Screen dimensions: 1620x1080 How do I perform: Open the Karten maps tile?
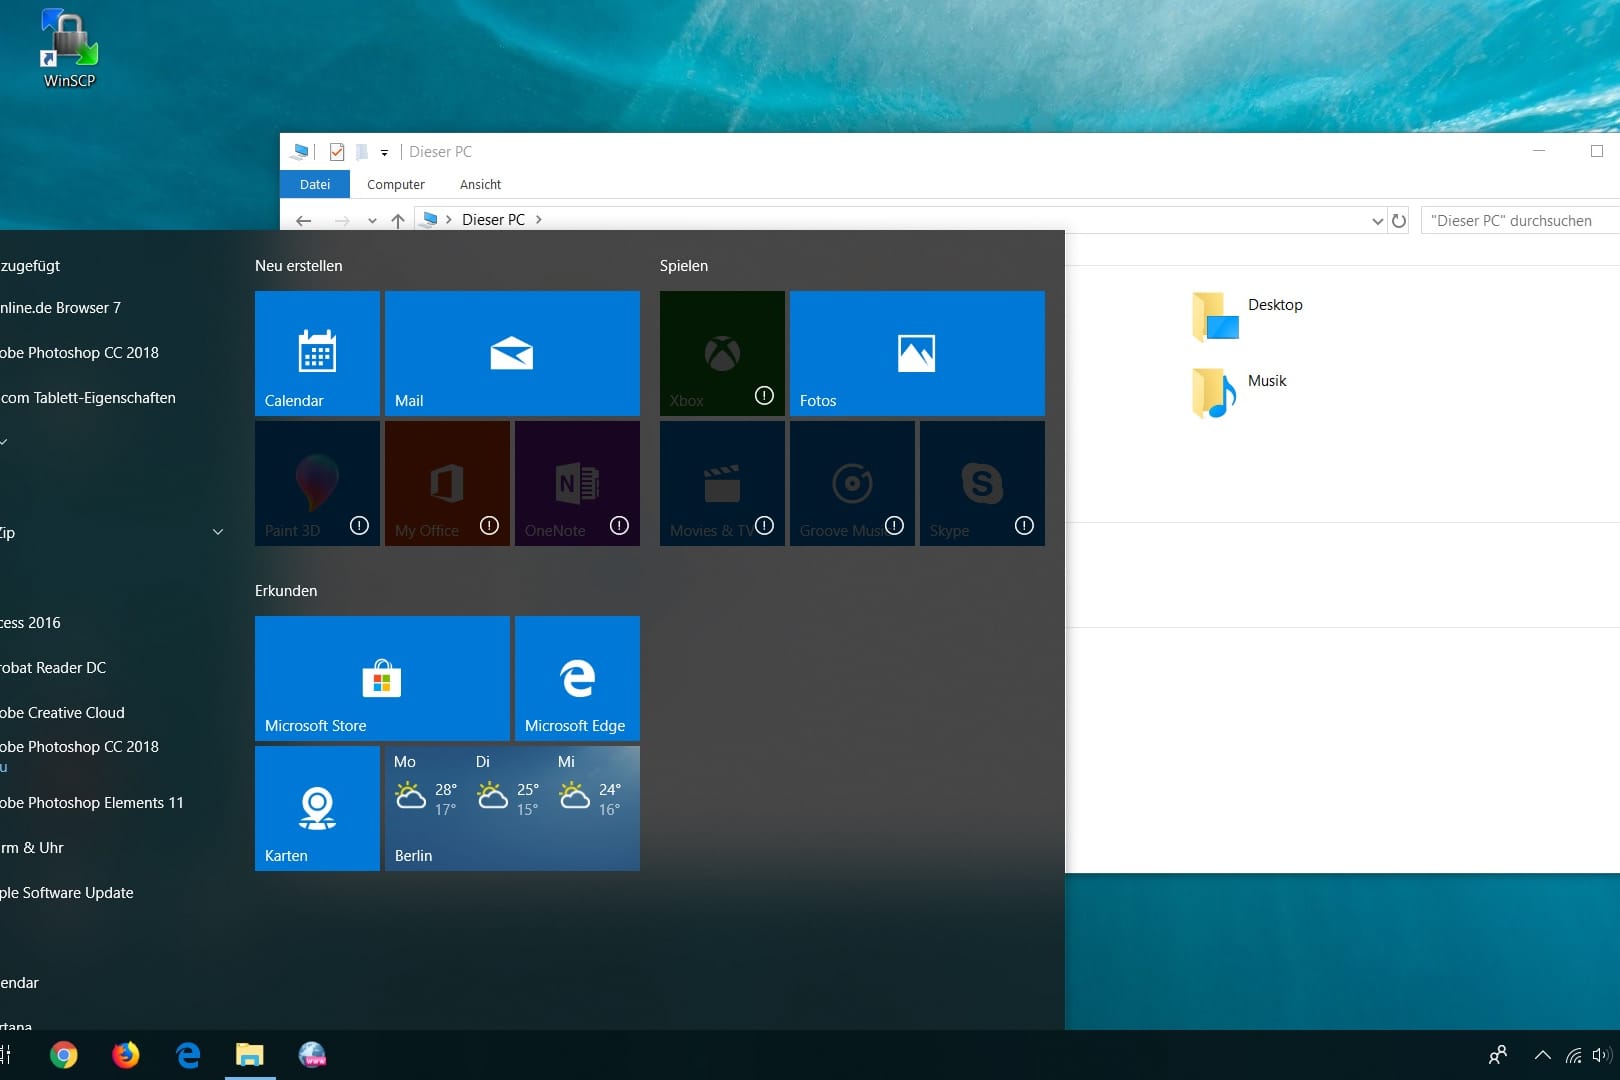coord(317,808)
